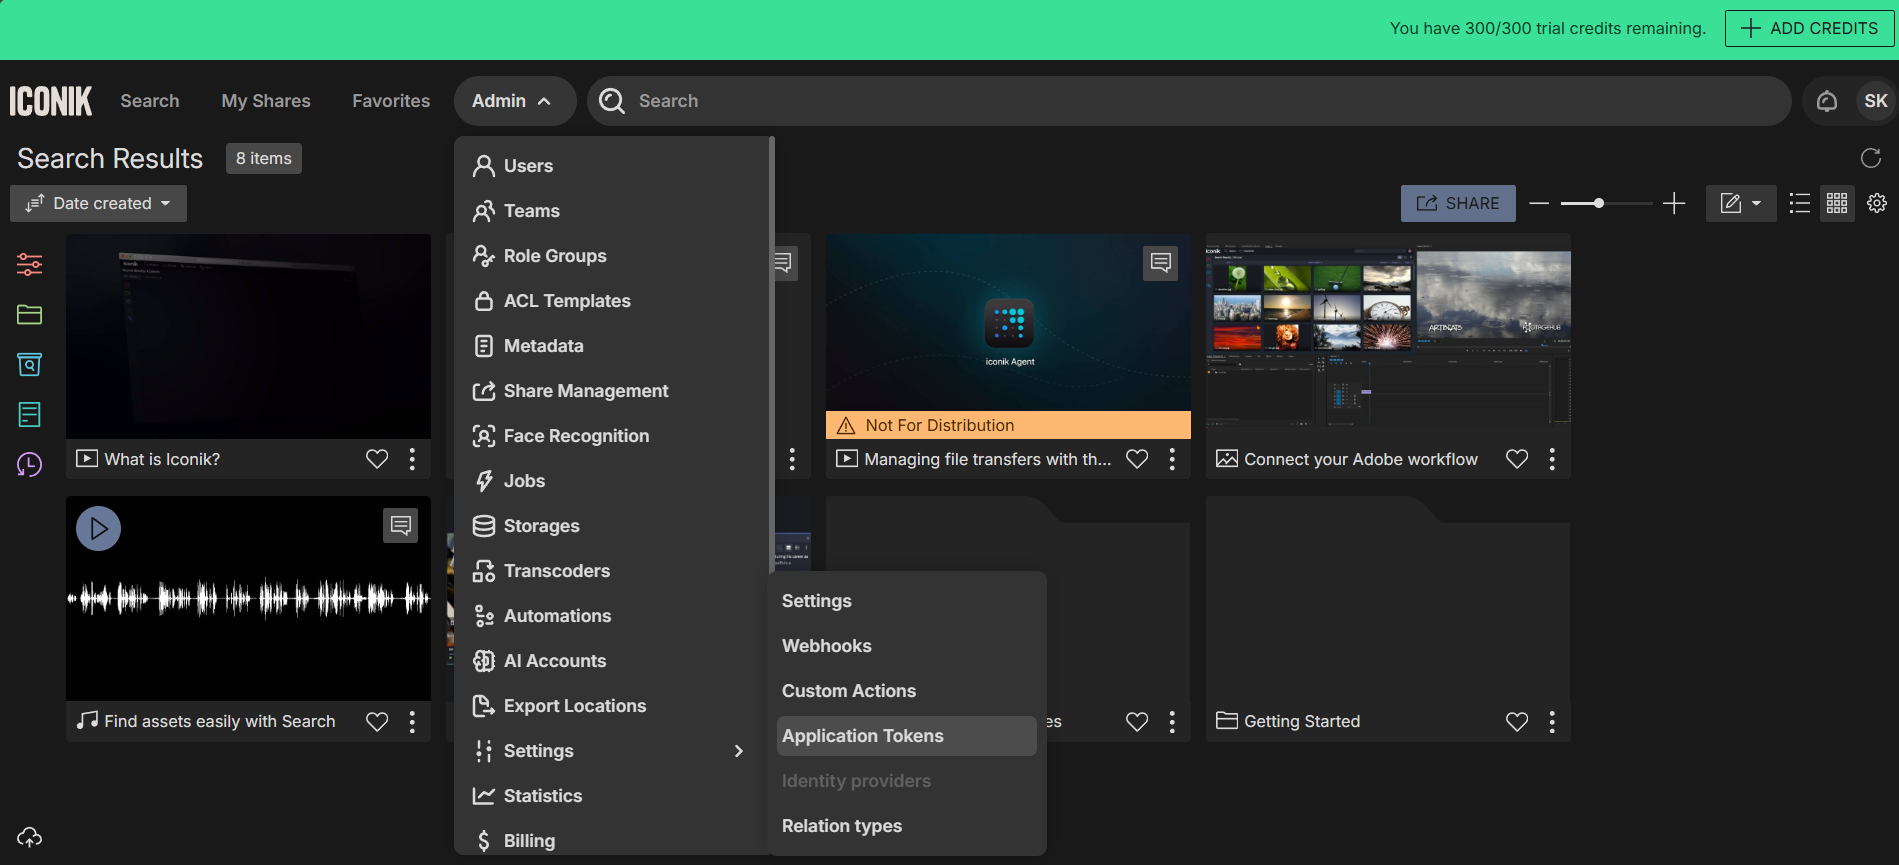
Task: Open more options for Managing file transfers
Action: point(1172,459)
